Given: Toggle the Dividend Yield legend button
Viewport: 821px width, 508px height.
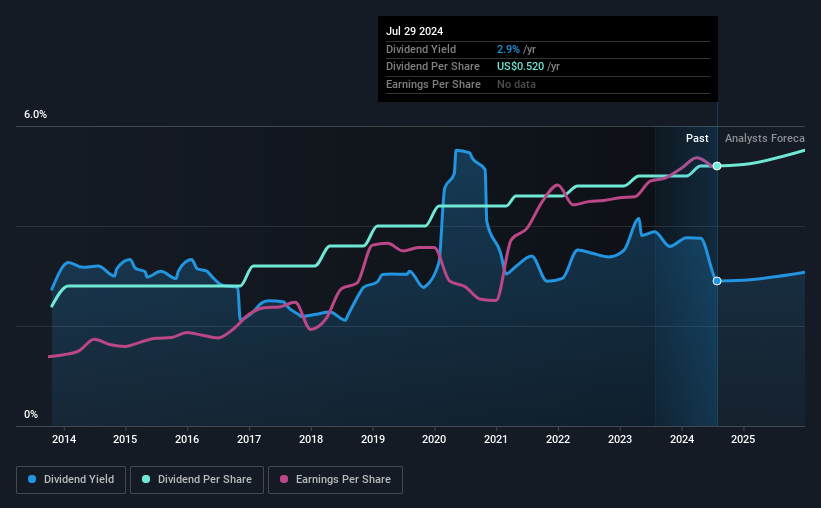Looking at the screenshot, I should click(x=71, y=480).
